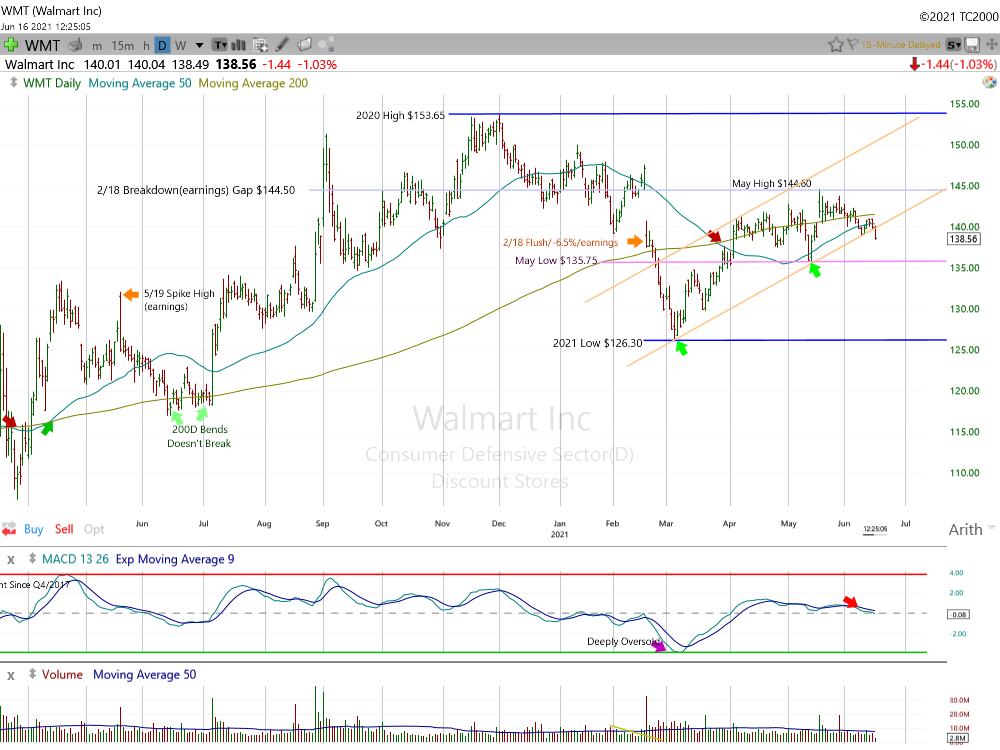Add WMT to favorites with star icon
Screen dimensions: 1000x750
(835, 45)
